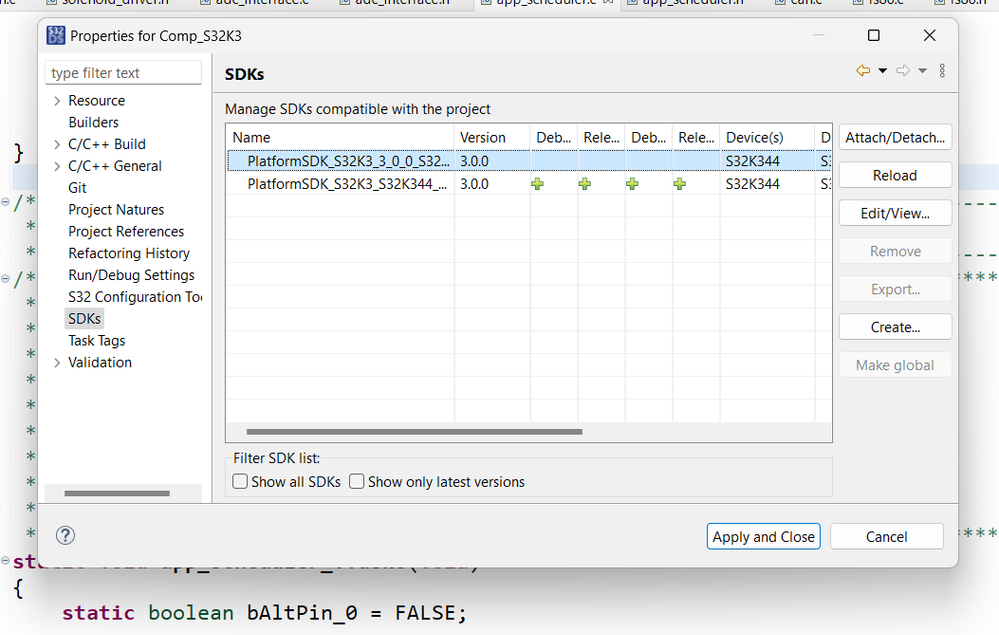This screenshot has height=635, width=999.
Task: Enable the Show all SDKs checkbox
Action: pyautogui.click(x=240, y=482)
